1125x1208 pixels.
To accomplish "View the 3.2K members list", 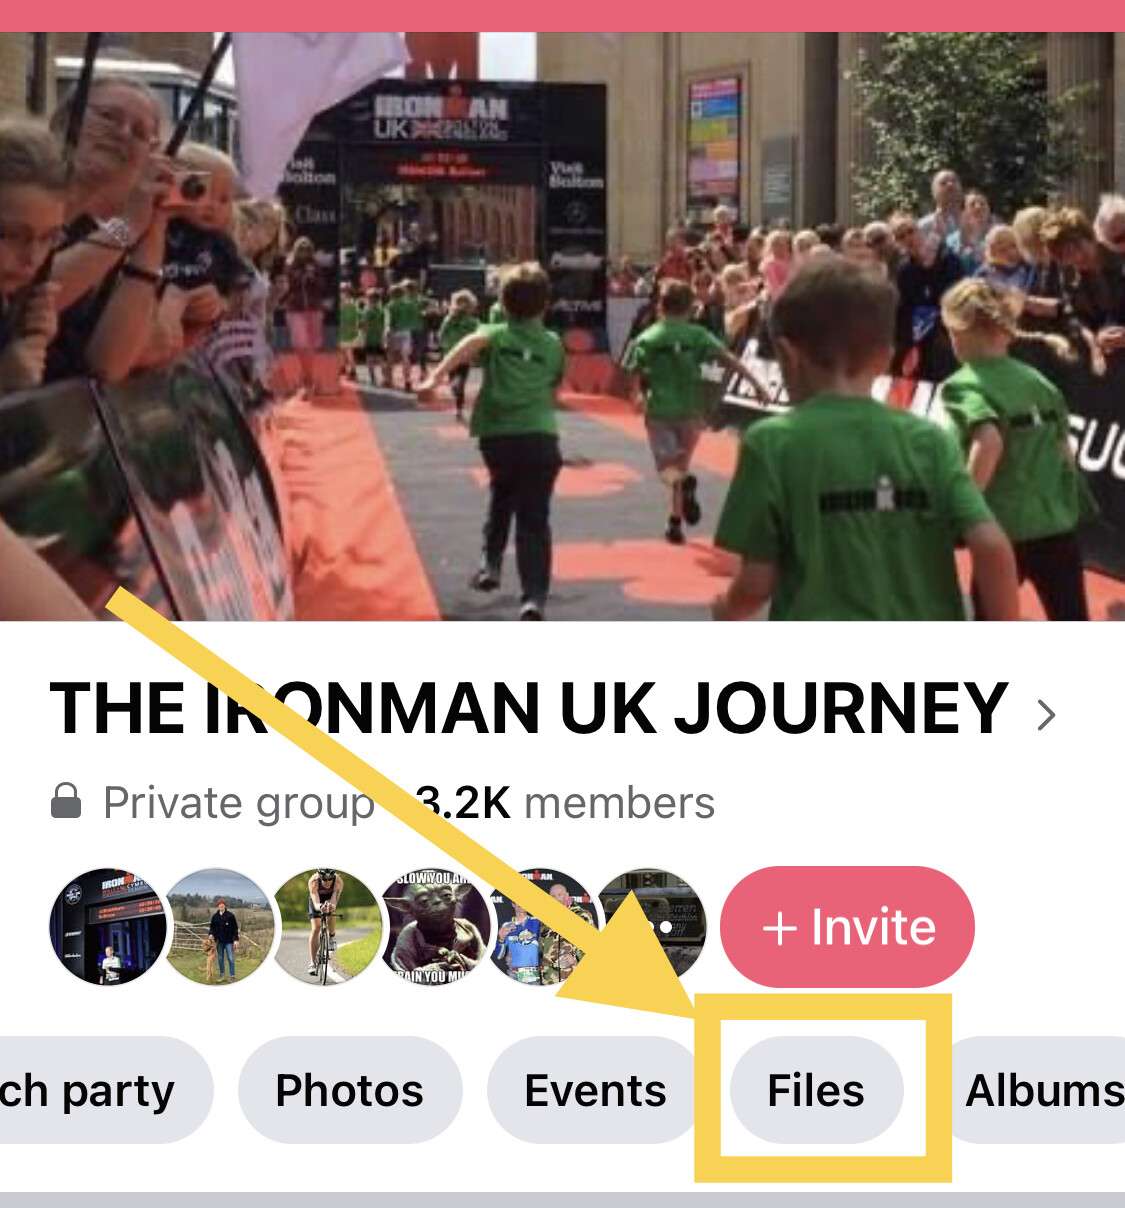I will click(565, 803).
